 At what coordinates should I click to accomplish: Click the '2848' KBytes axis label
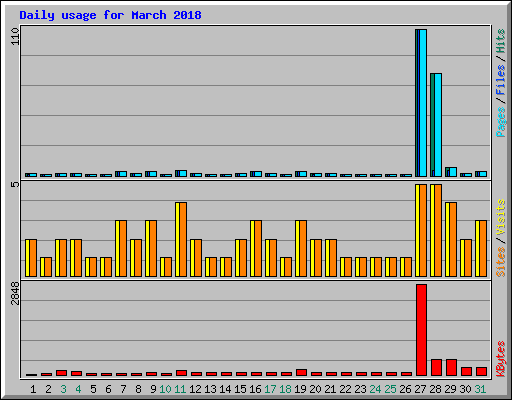(x=15, y=293)
